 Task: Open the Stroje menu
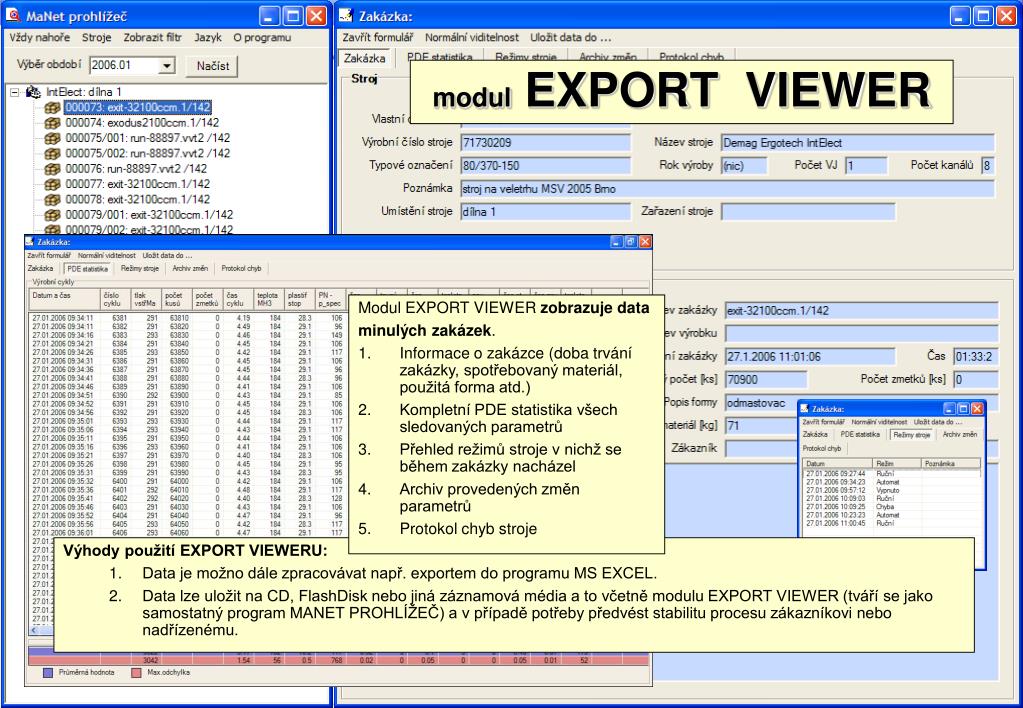tap(97, 38)
